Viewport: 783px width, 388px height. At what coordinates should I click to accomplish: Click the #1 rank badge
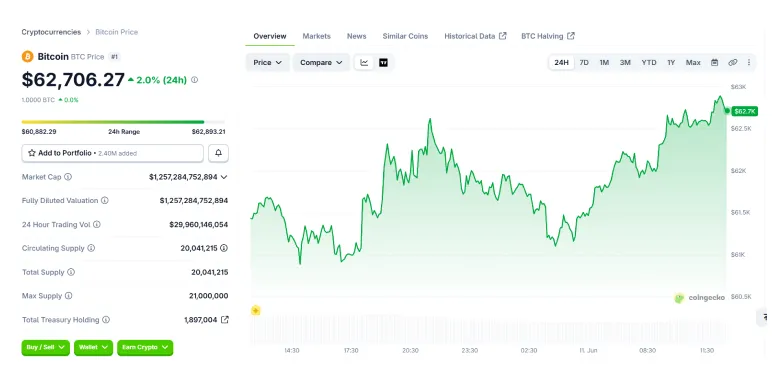[114, 57]
